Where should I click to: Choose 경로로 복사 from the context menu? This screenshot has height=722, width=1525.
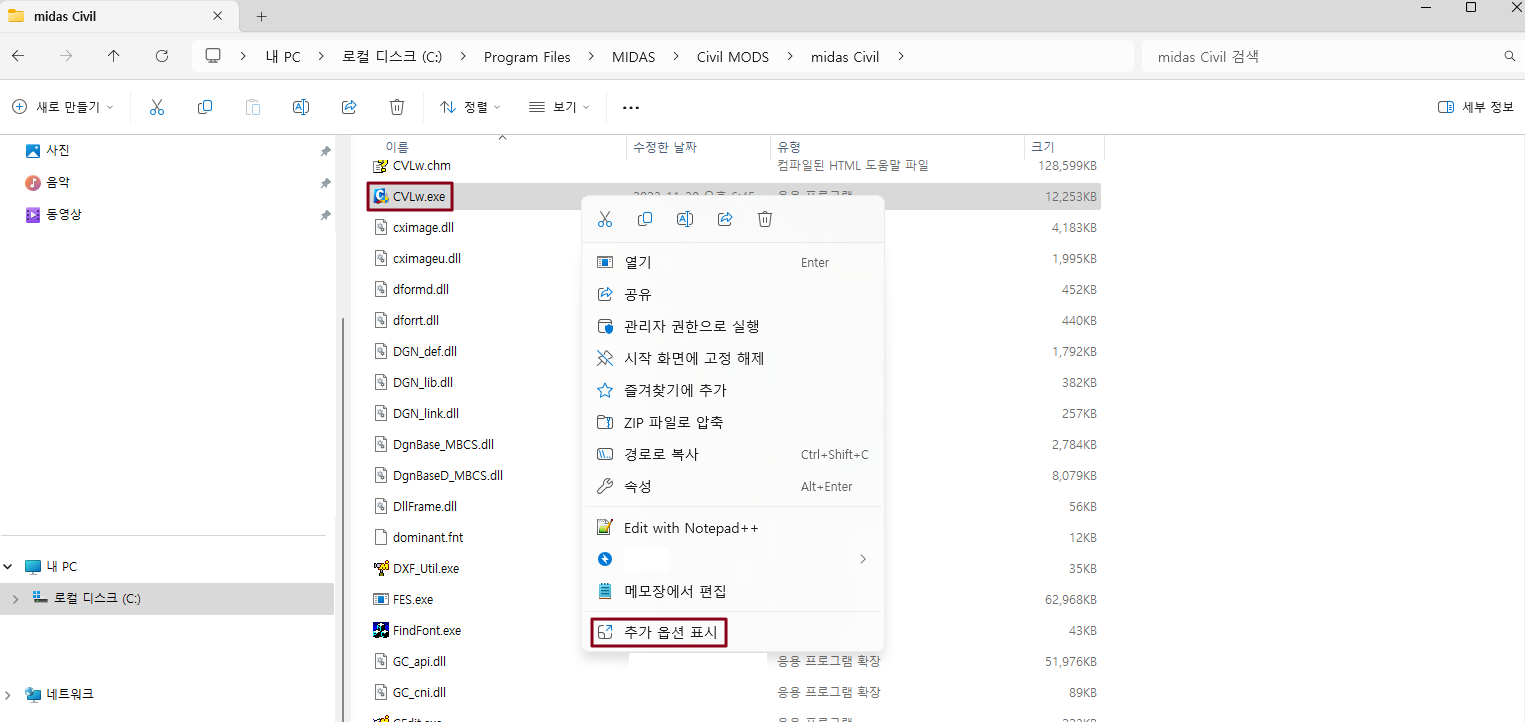733,454
